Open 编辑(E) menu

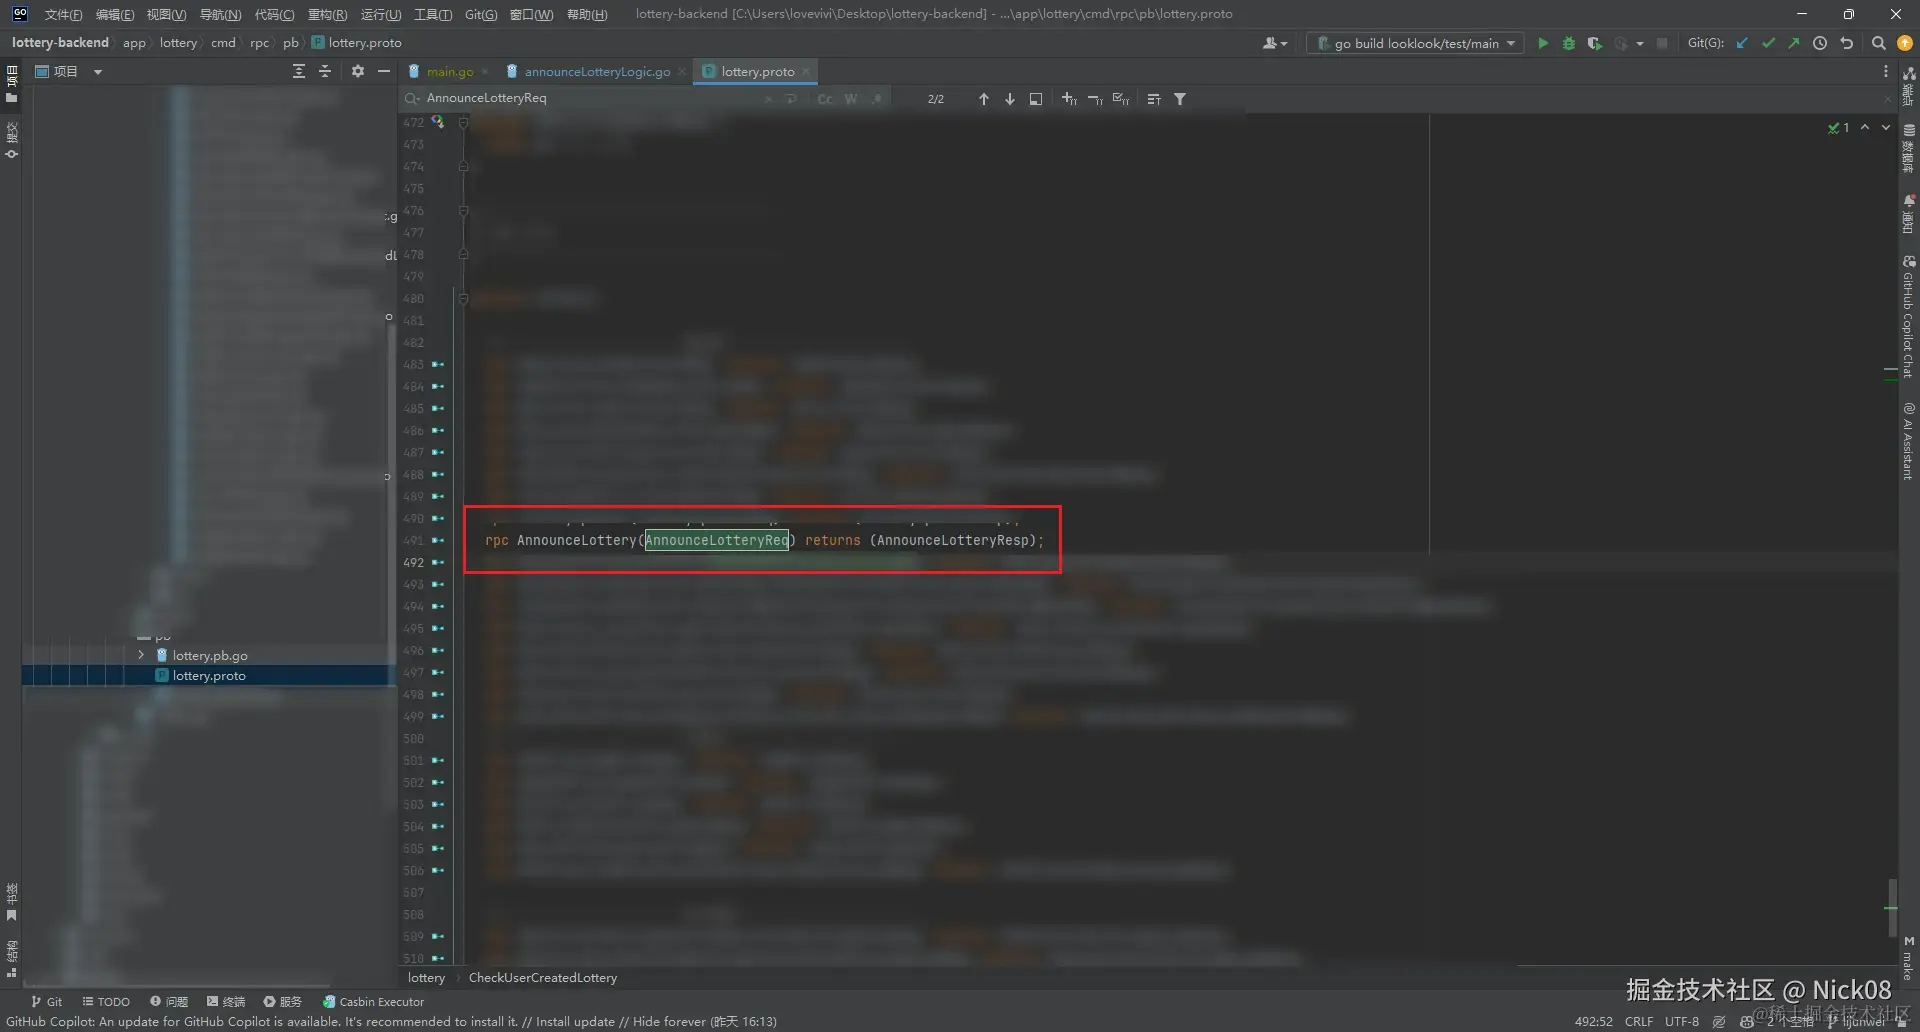(x=114, y=14)
